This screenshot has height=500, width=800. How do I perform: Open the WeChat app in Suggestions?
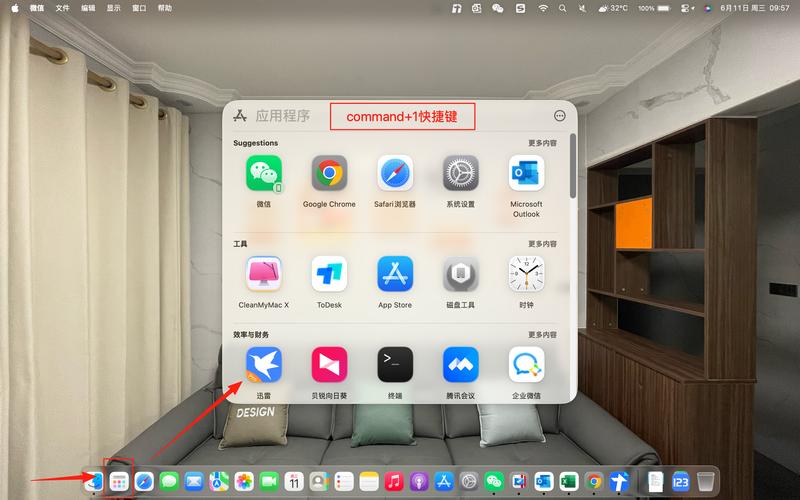pos(264,173)
